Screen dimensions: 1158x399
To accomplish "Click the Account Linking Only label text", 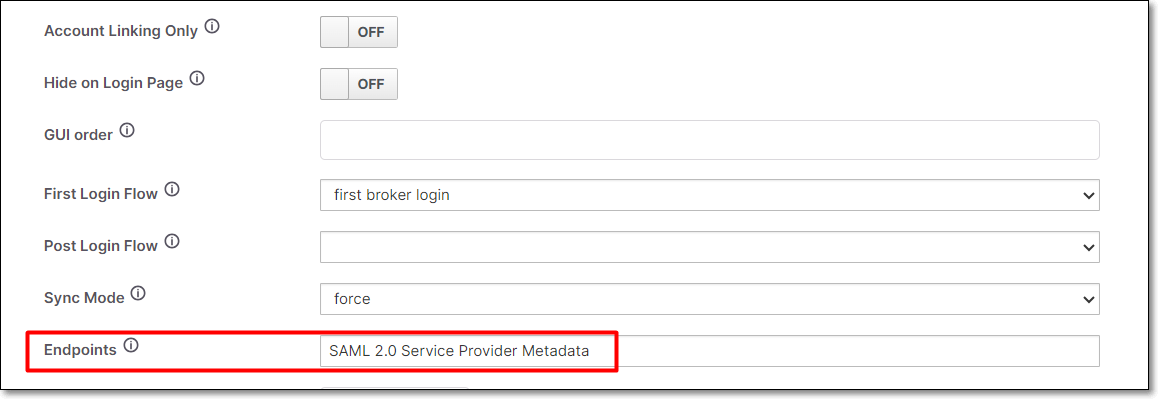I will (121, 32).
